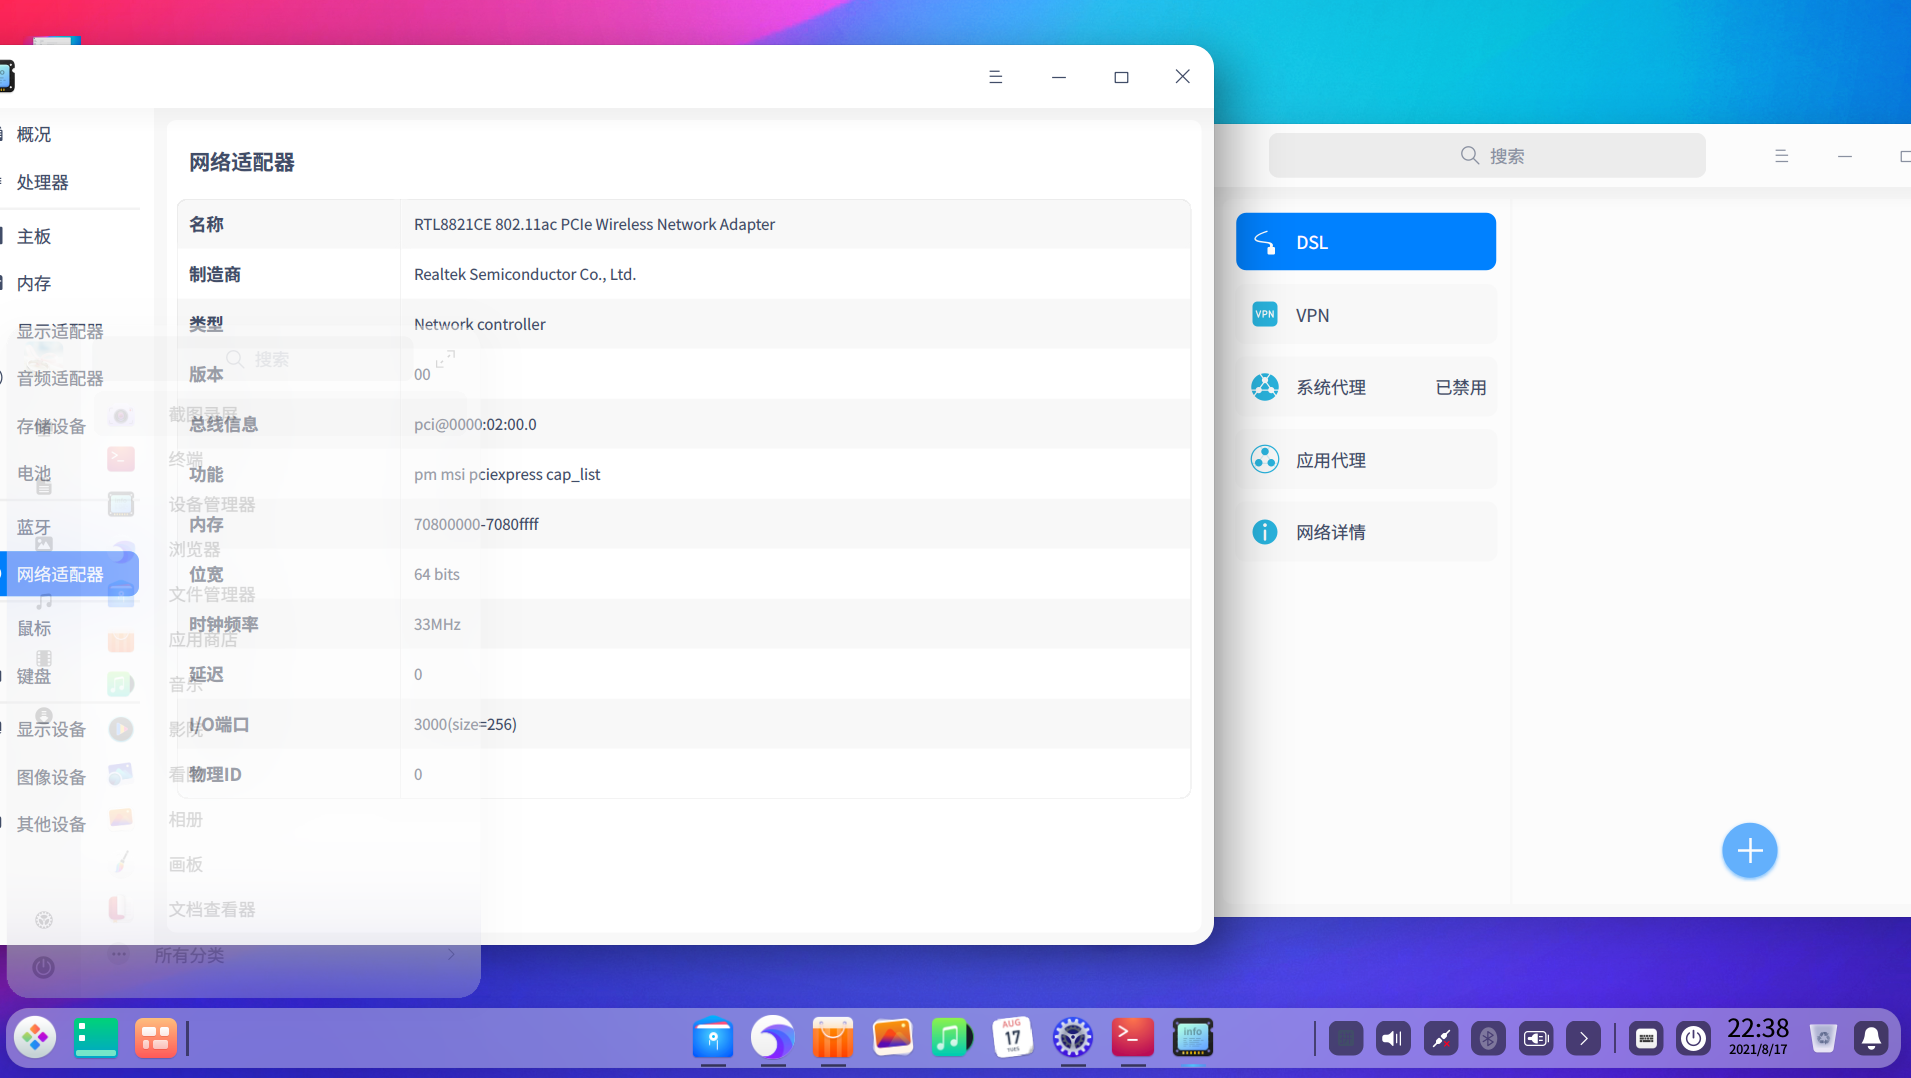This screenshot has width=1911, height=1078.
Task: Open VPN in the network settings list
Action: coord(1366,315)
